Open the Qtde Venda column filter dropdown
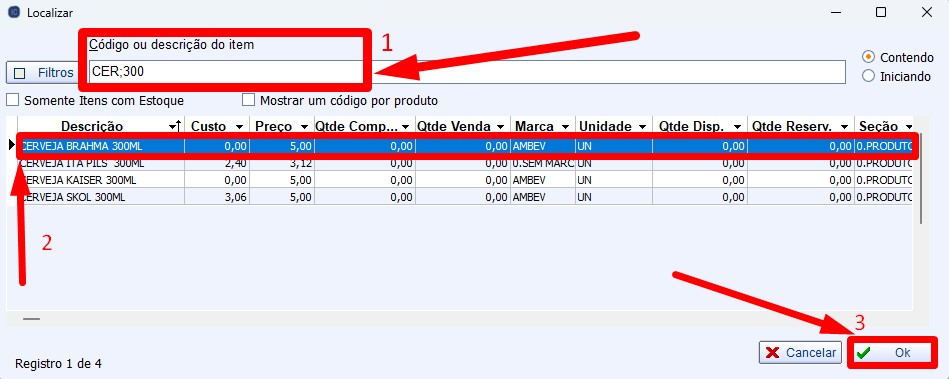The height and width of the screenshot is (379, 949). click(501, 127)
